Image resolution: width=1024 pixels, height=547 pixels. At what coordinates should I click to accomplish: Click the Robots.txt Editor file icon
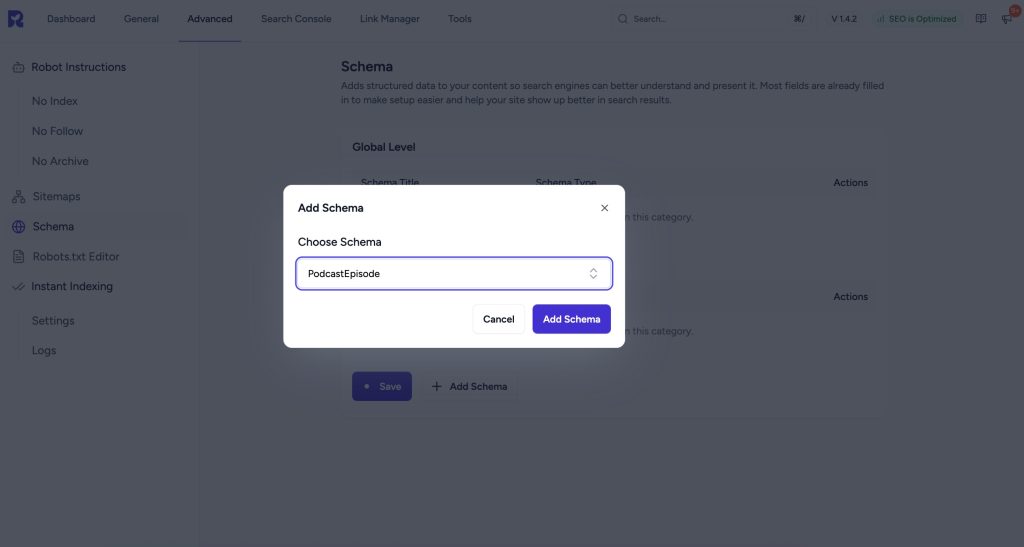coord(18,257)
